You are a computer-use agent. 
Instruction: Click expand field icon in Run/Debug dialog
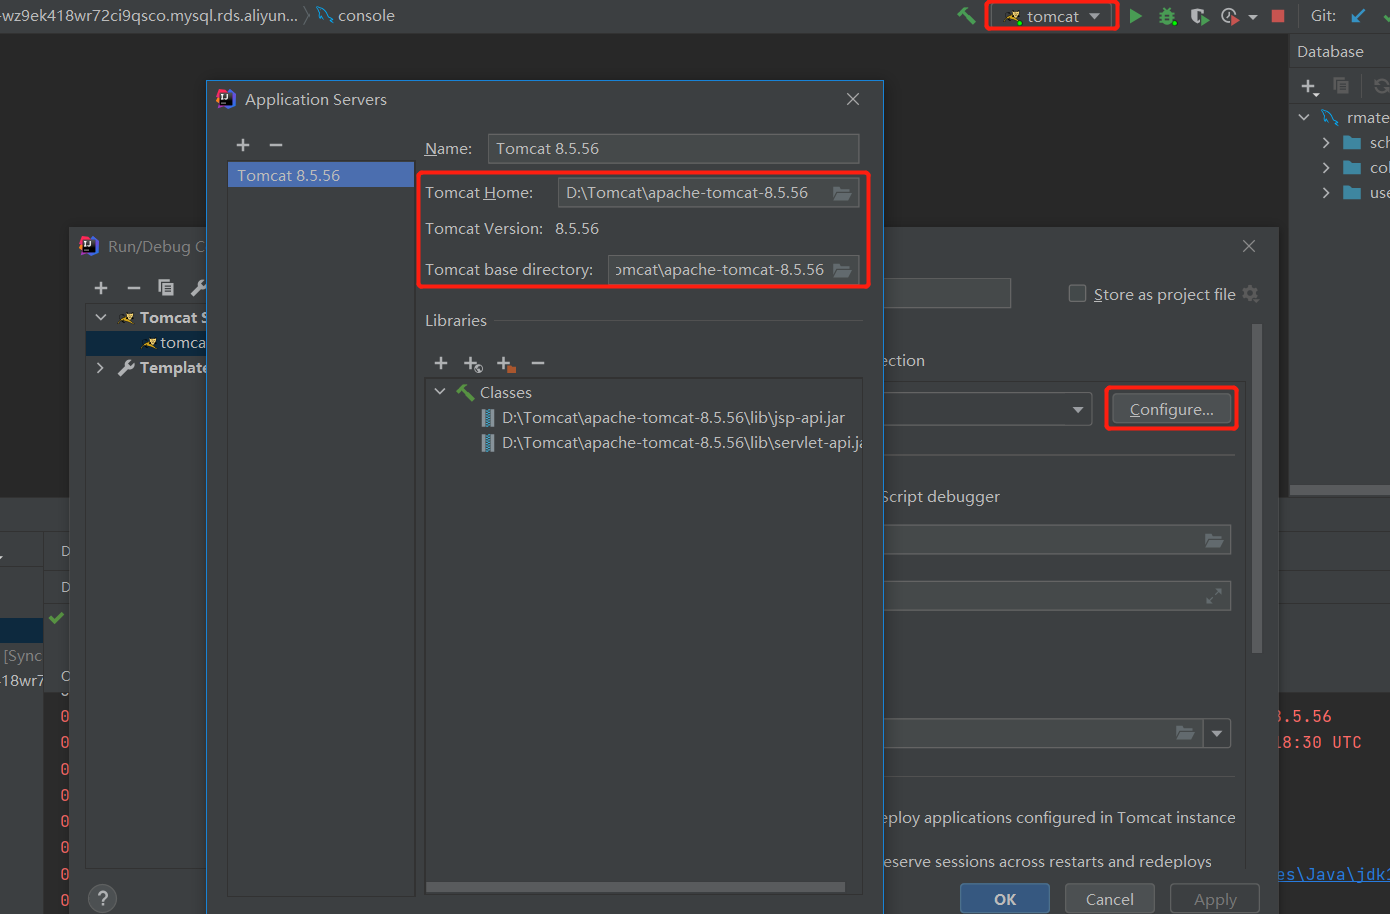pyautogui.click(x=1214, y=596)
